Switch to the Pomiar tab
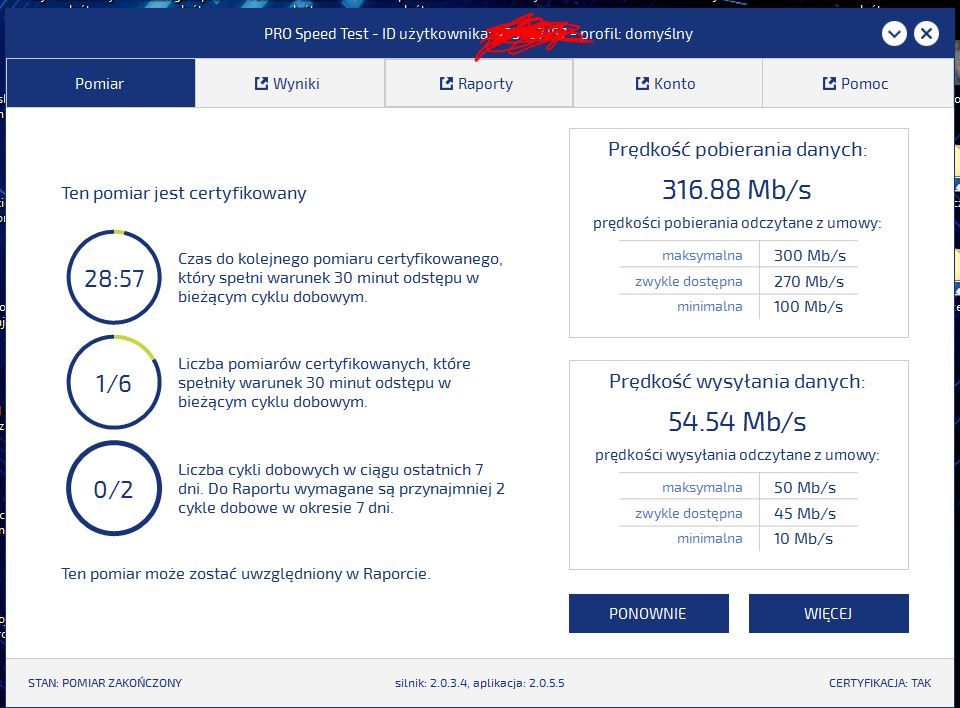Viewport: 960px width, 708px height. tap(100, 83)
